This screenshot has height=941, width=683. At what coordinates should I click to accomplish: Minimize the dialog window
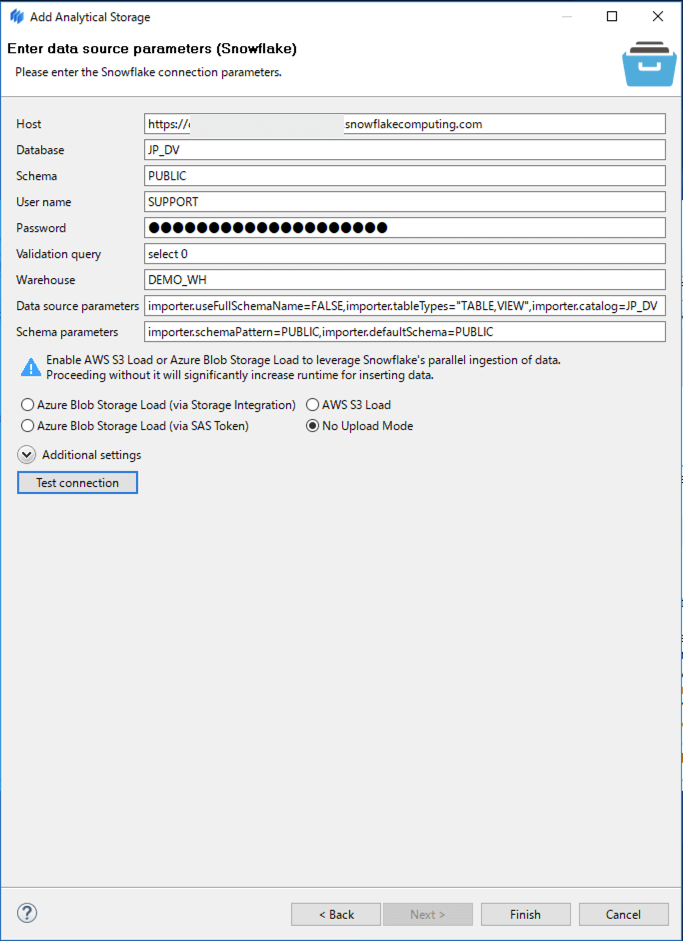566,17
